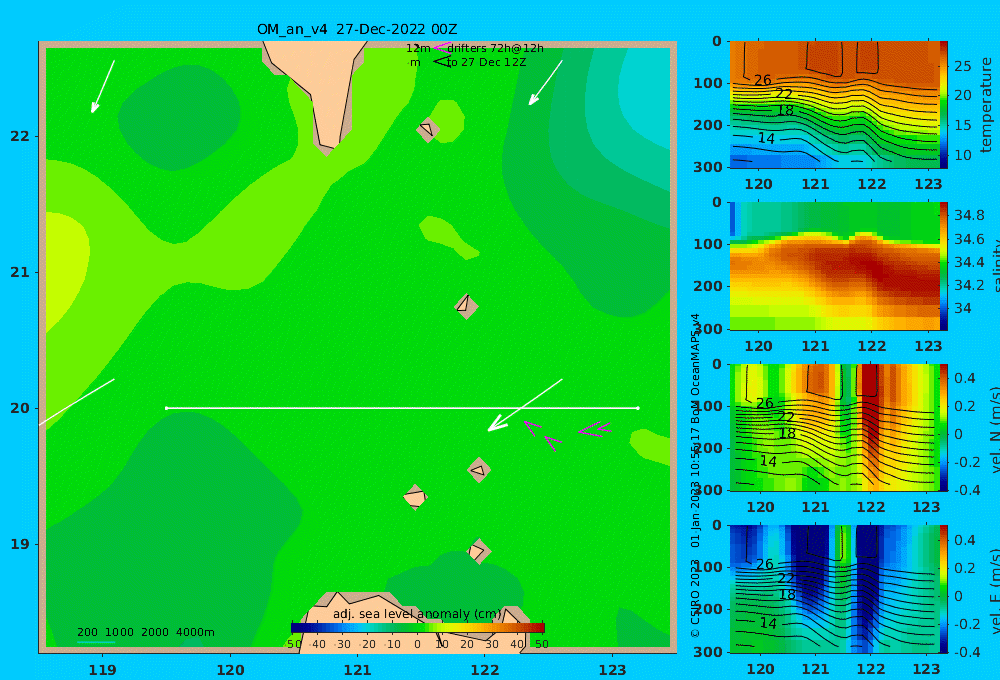Click the double-headed magenta drifter arrow
The height and width of the screenshot is (680, 1000).
pyautogui.click(x=595, y=429)
